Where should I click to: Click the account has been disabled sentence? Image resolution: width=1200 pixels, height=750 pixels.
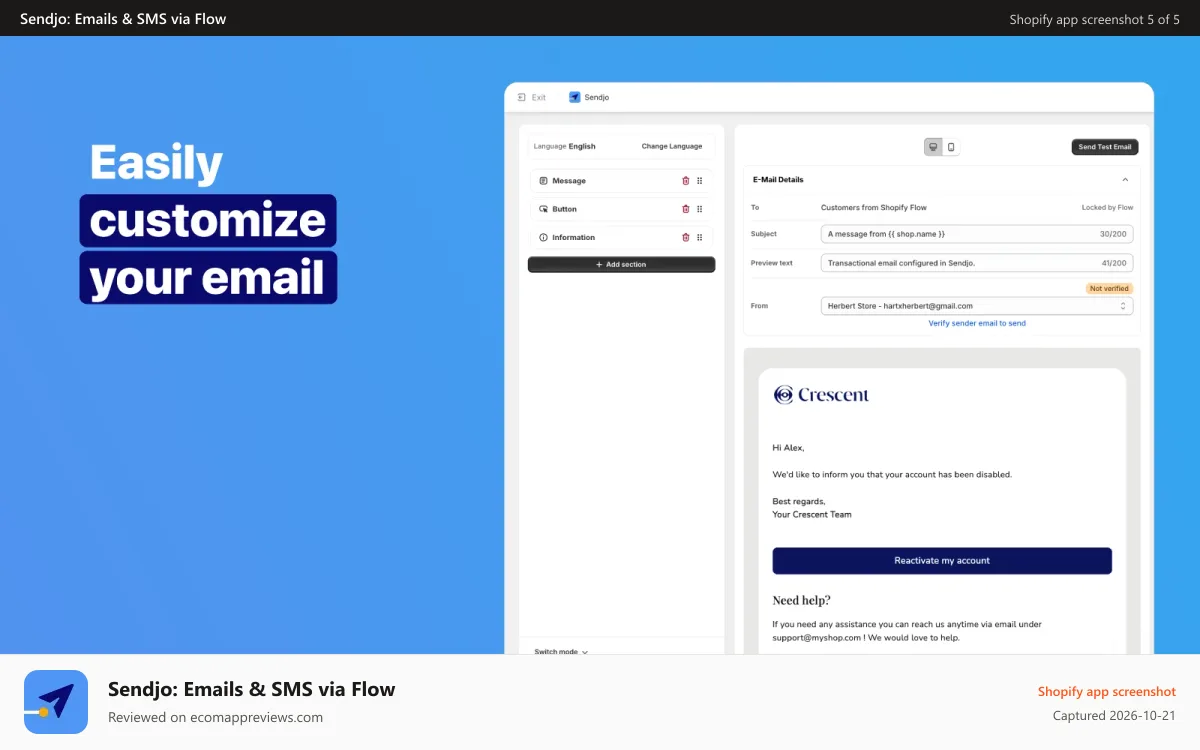point(892,474)
